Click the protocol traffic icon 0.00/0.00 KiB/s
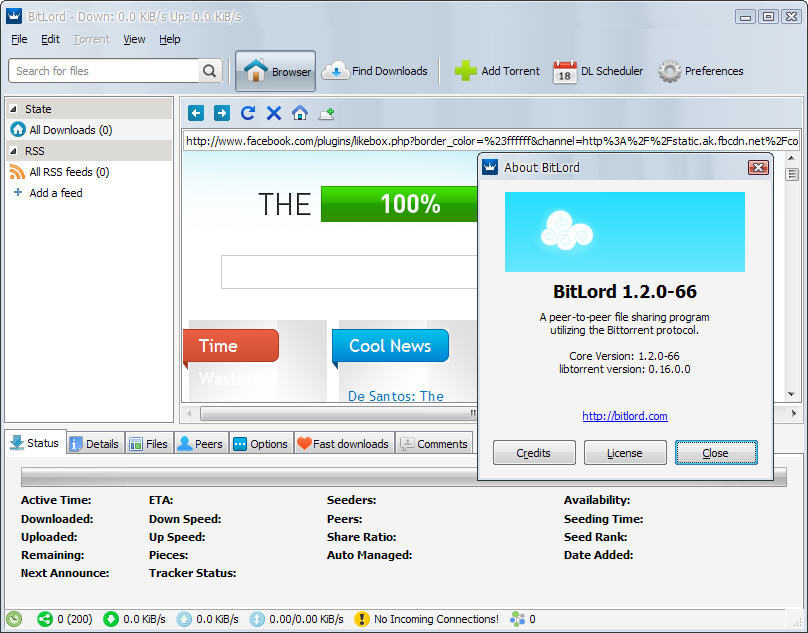The image size is (808, 633). (x=257, y=619)
